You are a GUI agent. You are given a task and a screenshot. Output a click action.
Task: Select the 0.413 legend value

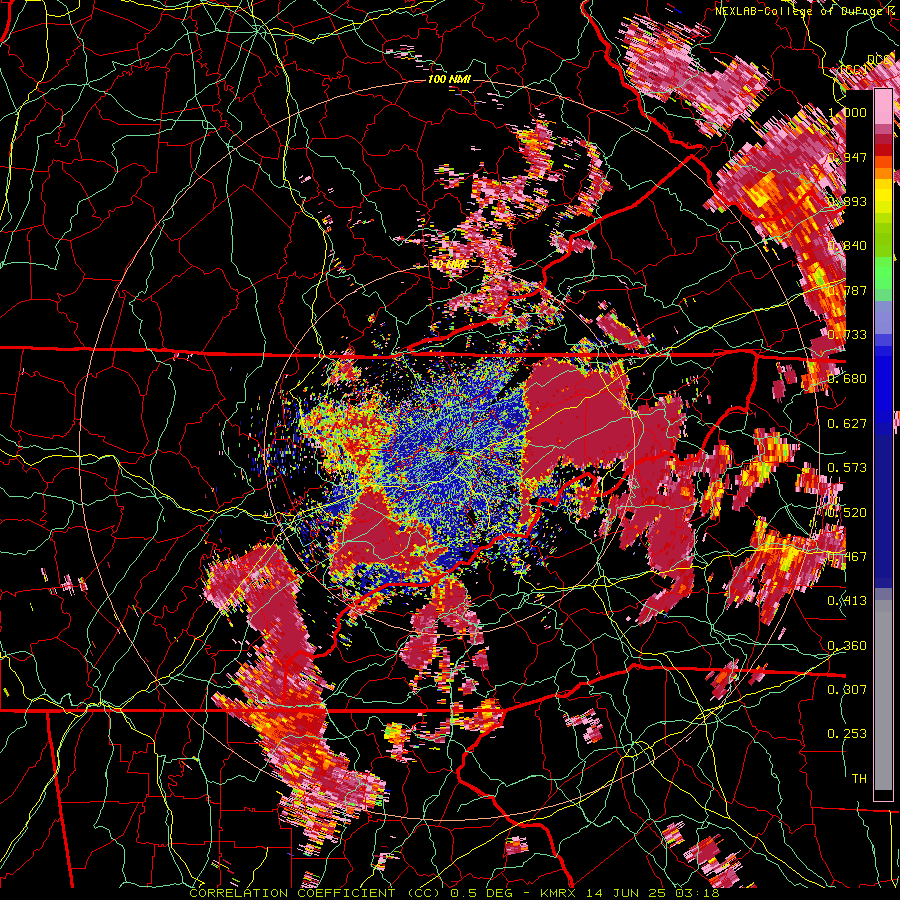(x=848, y=601)
